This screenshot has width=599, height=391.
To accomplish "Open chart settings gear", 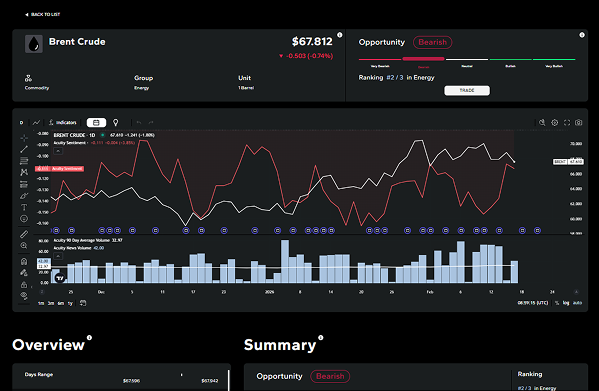I will click(554, 123).
